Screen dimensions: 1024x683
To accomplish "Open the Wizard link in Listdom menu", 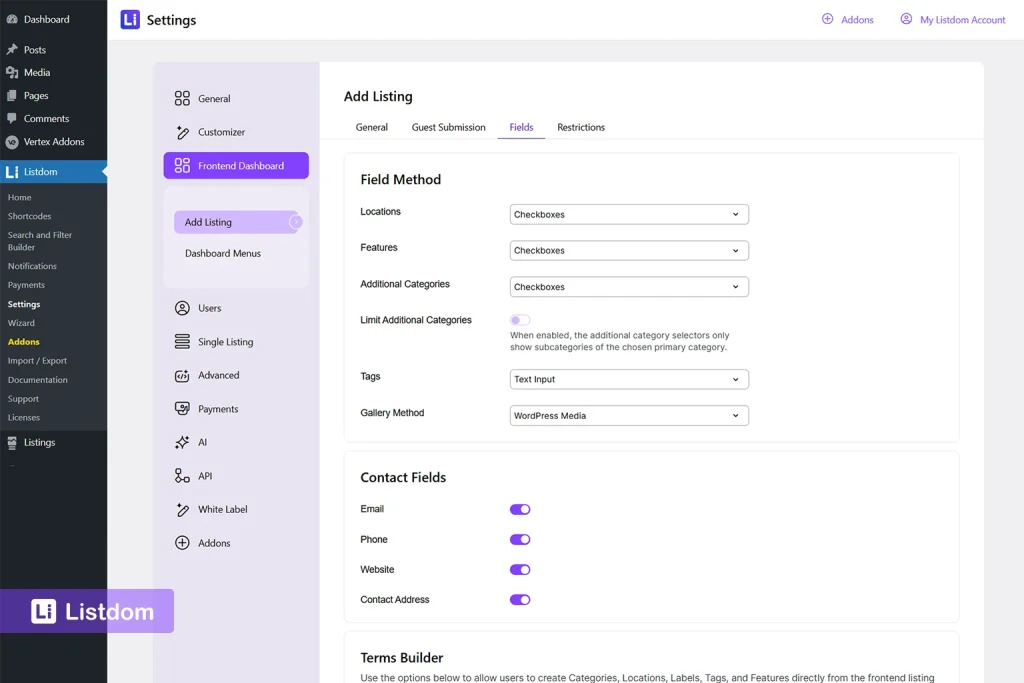I will [21, 323].
